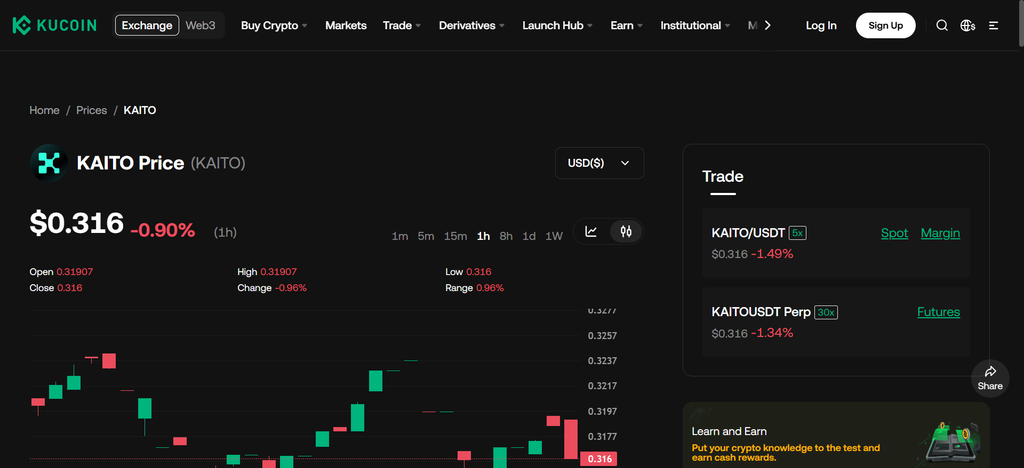Switch to candlestick chart view icon
This screenshot has width=1024, height=468.
[626, 231]
